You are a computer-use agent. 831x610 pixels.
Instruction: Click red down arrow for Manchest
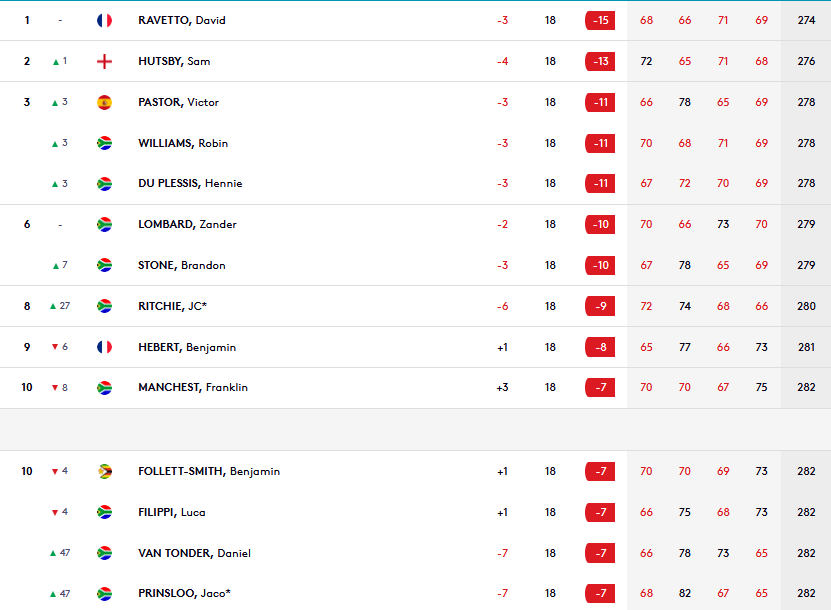tap(55, 388)
